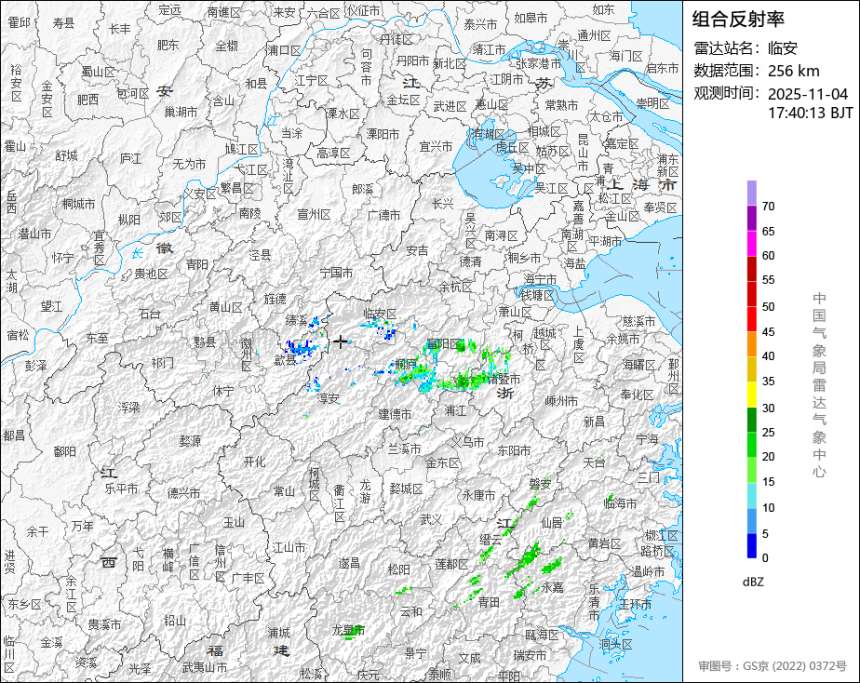Click the 上海市 map label
The height and width of the screenshot is (683, 860).
pos(642,185)
